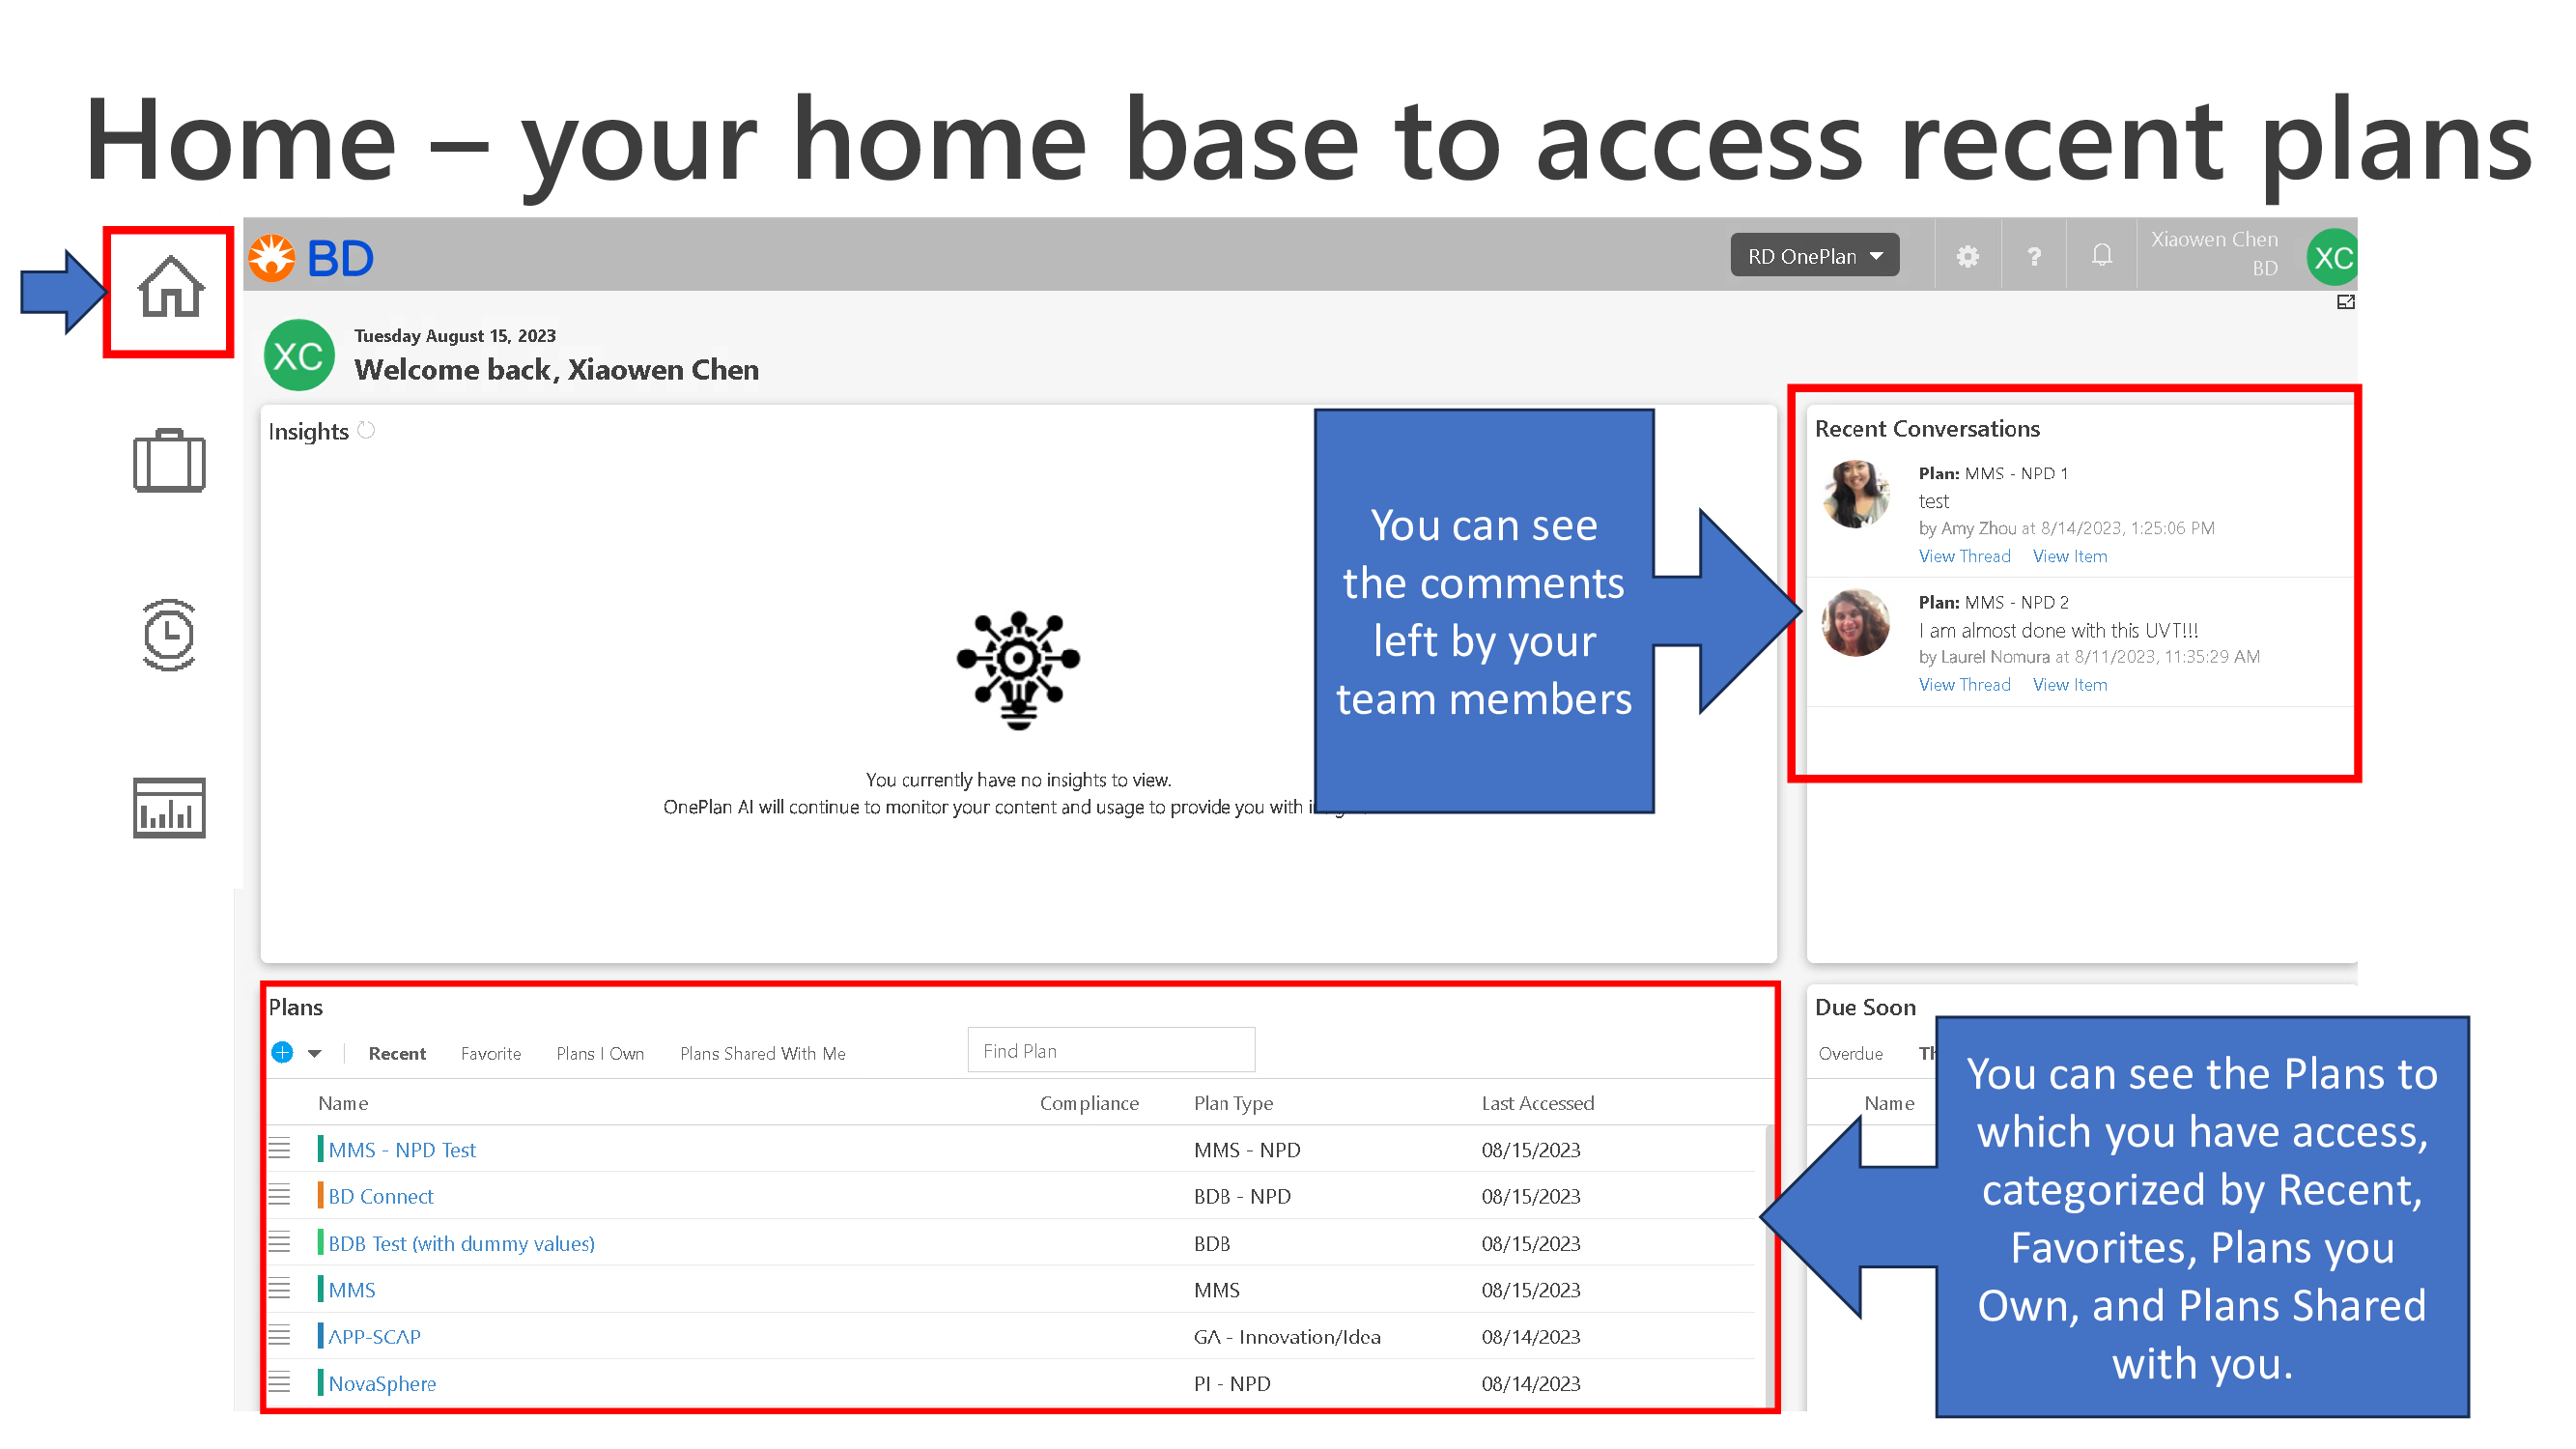Click the Insights refresh spinner icon
This screenshot has height=1449, width=2576.
point(366,430)
